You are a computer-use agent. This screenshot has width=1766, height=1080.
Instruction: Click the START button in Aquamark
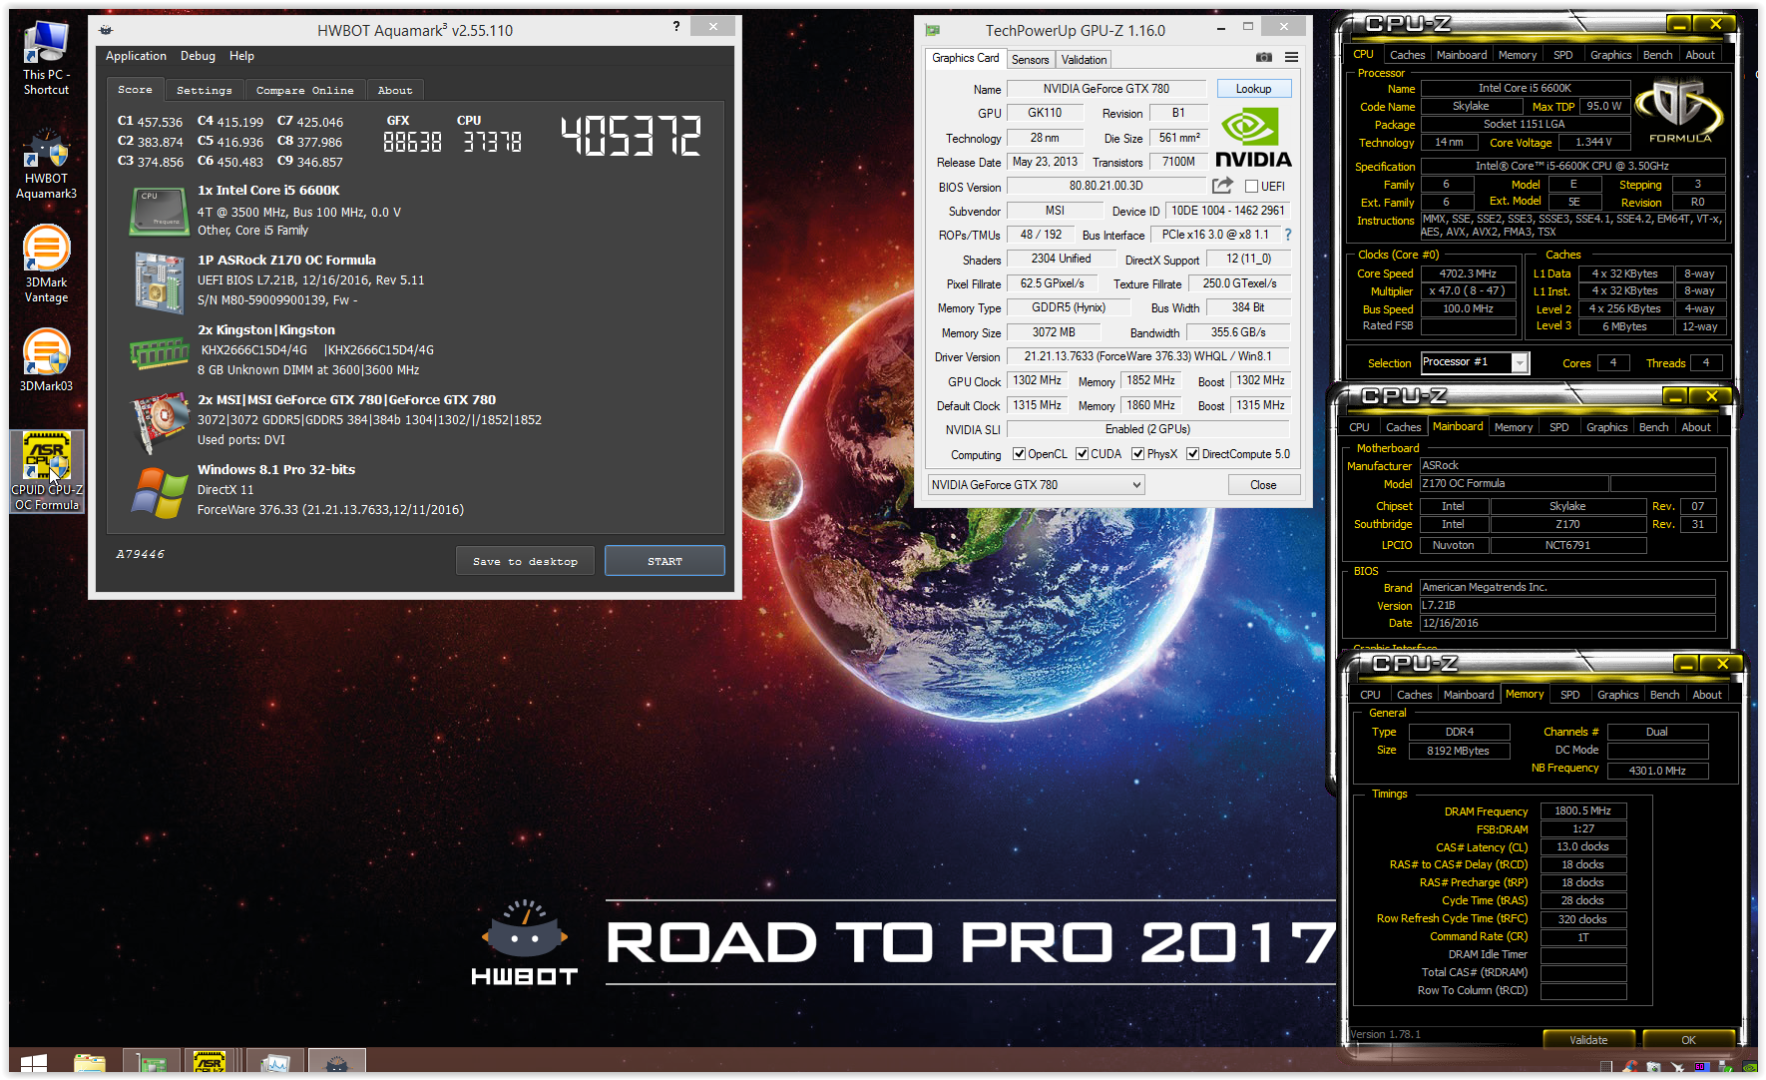[664, 561]
